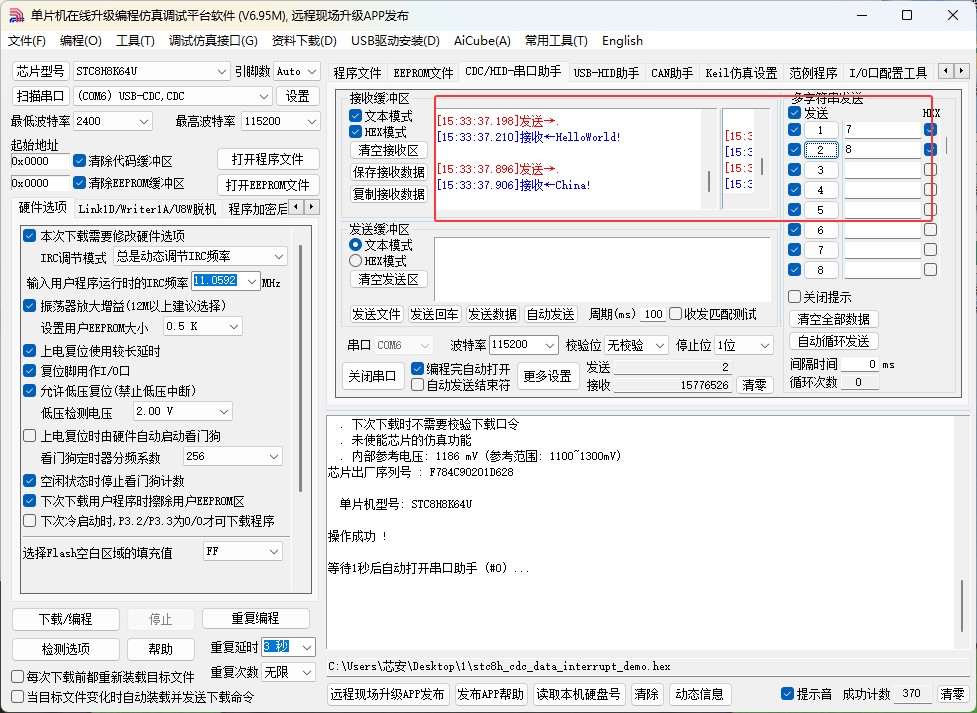
Task: Switch language via English menu
Action: (x=622, y=41)
